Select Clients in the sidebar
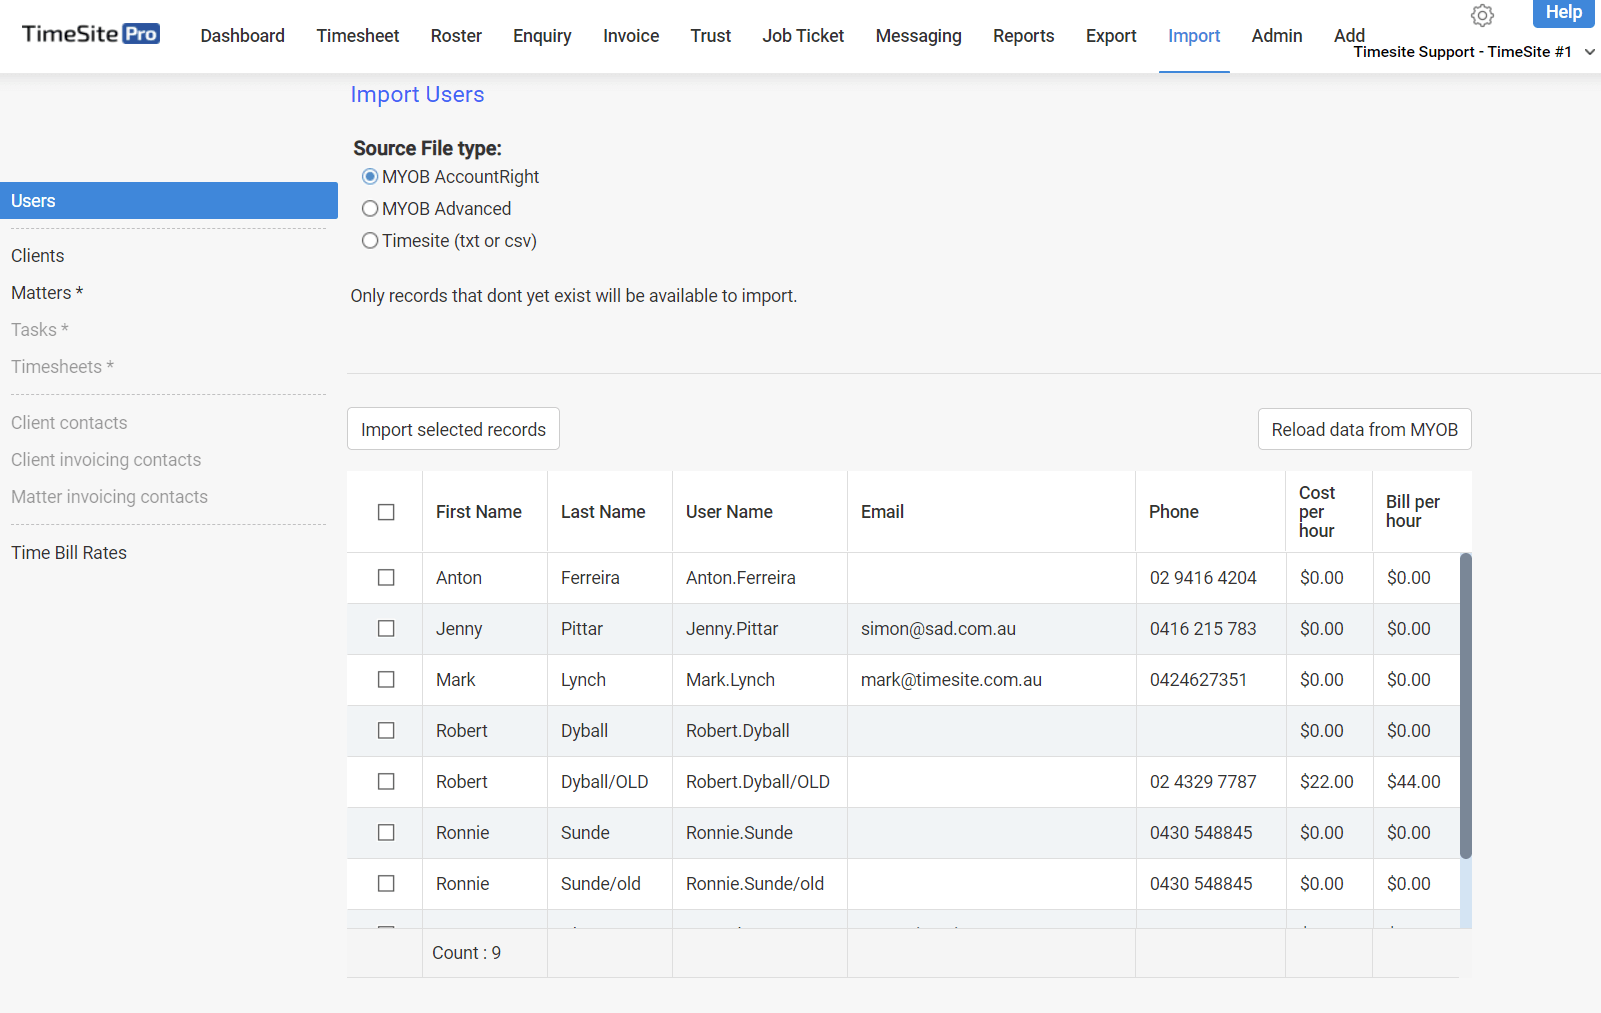Viewport: 1601px width, 1013px height. [x=37, y=256]
